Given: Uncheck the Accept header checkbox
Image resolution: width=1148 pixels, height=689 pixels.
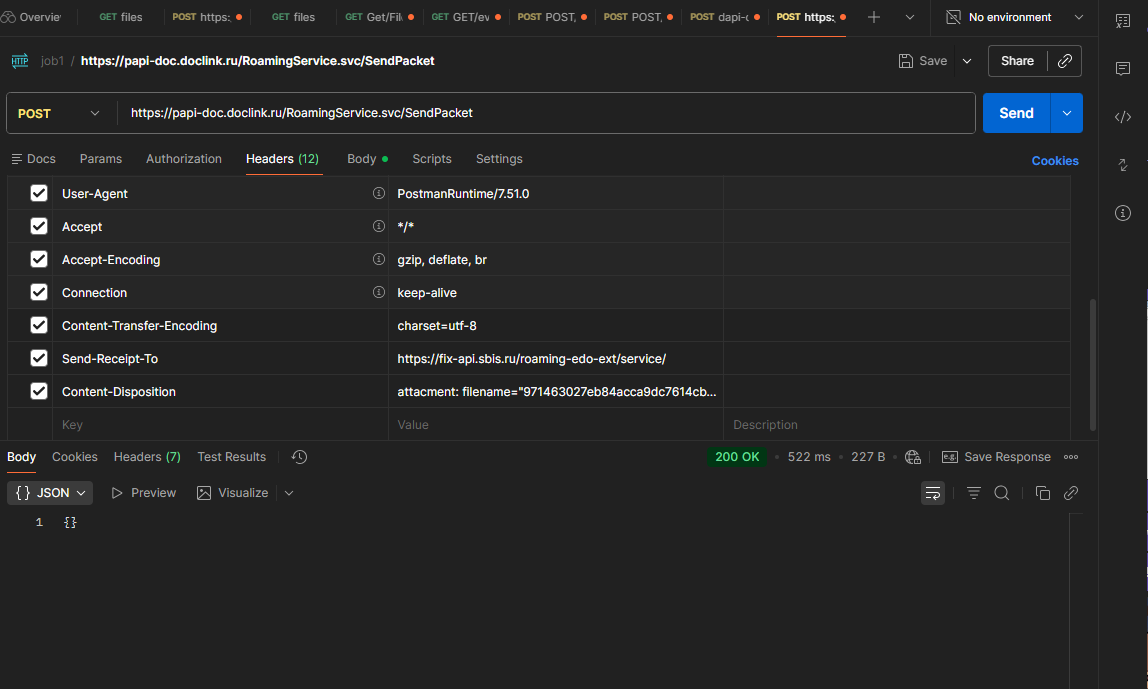Looking at the screenshot, I should tap(39, 226).
